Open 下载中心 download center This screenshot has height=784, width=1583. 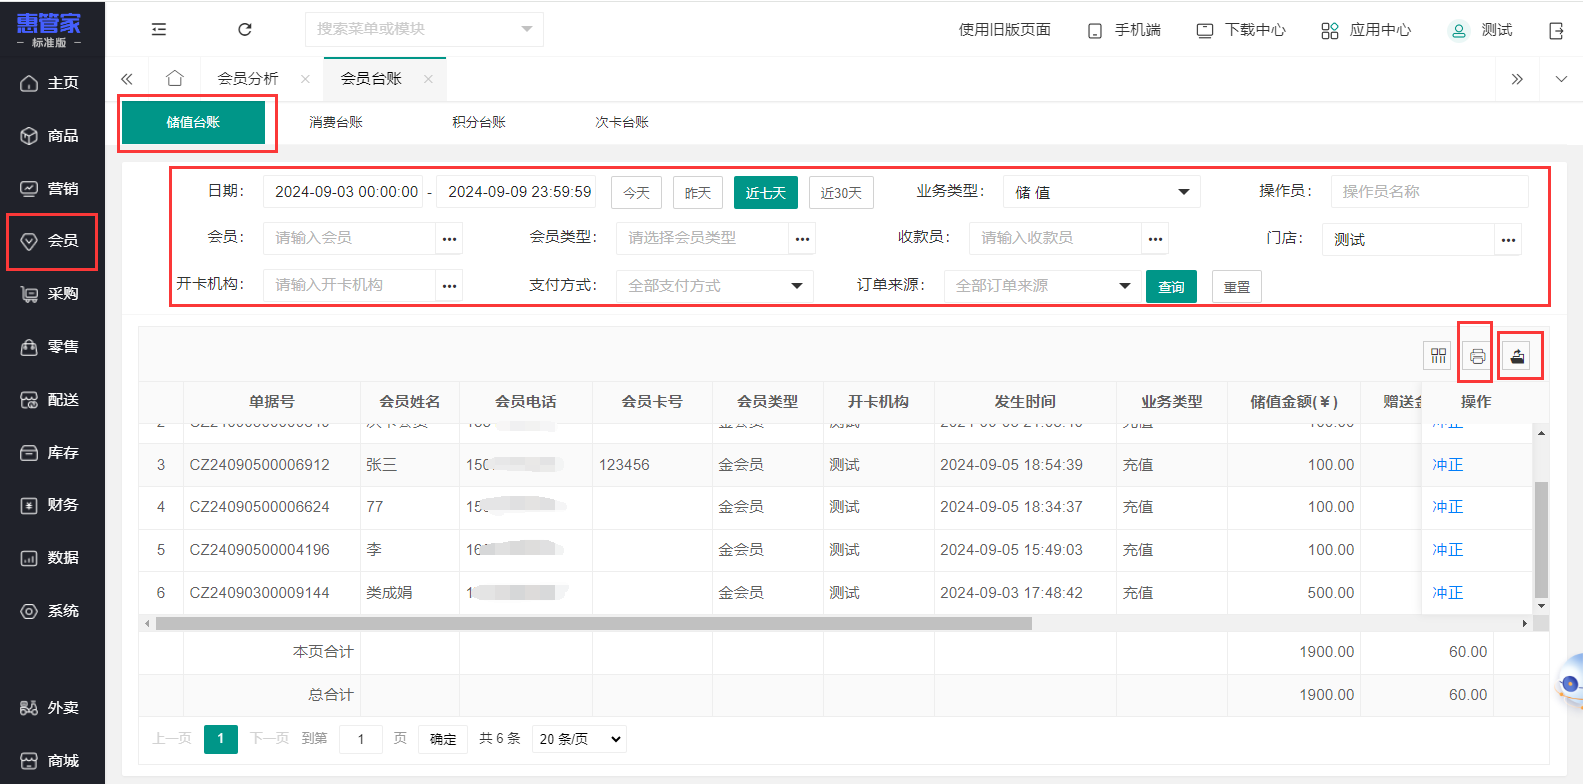tap(1241, 30)
